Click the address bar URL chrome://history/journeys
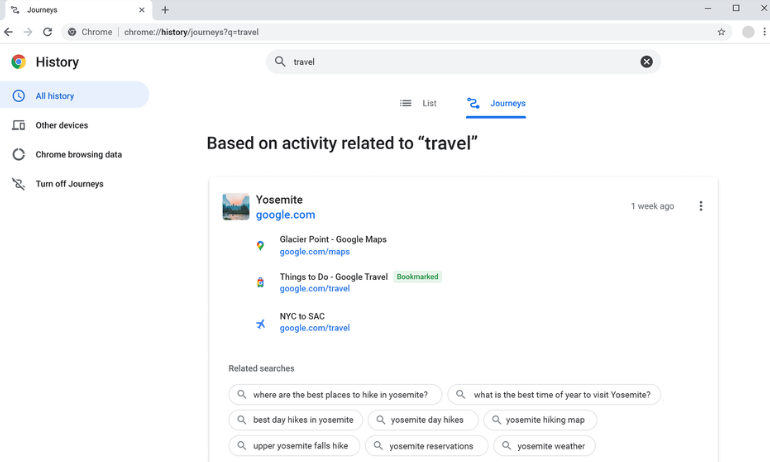Screen dimensions: 770x462 pos(191,32)
